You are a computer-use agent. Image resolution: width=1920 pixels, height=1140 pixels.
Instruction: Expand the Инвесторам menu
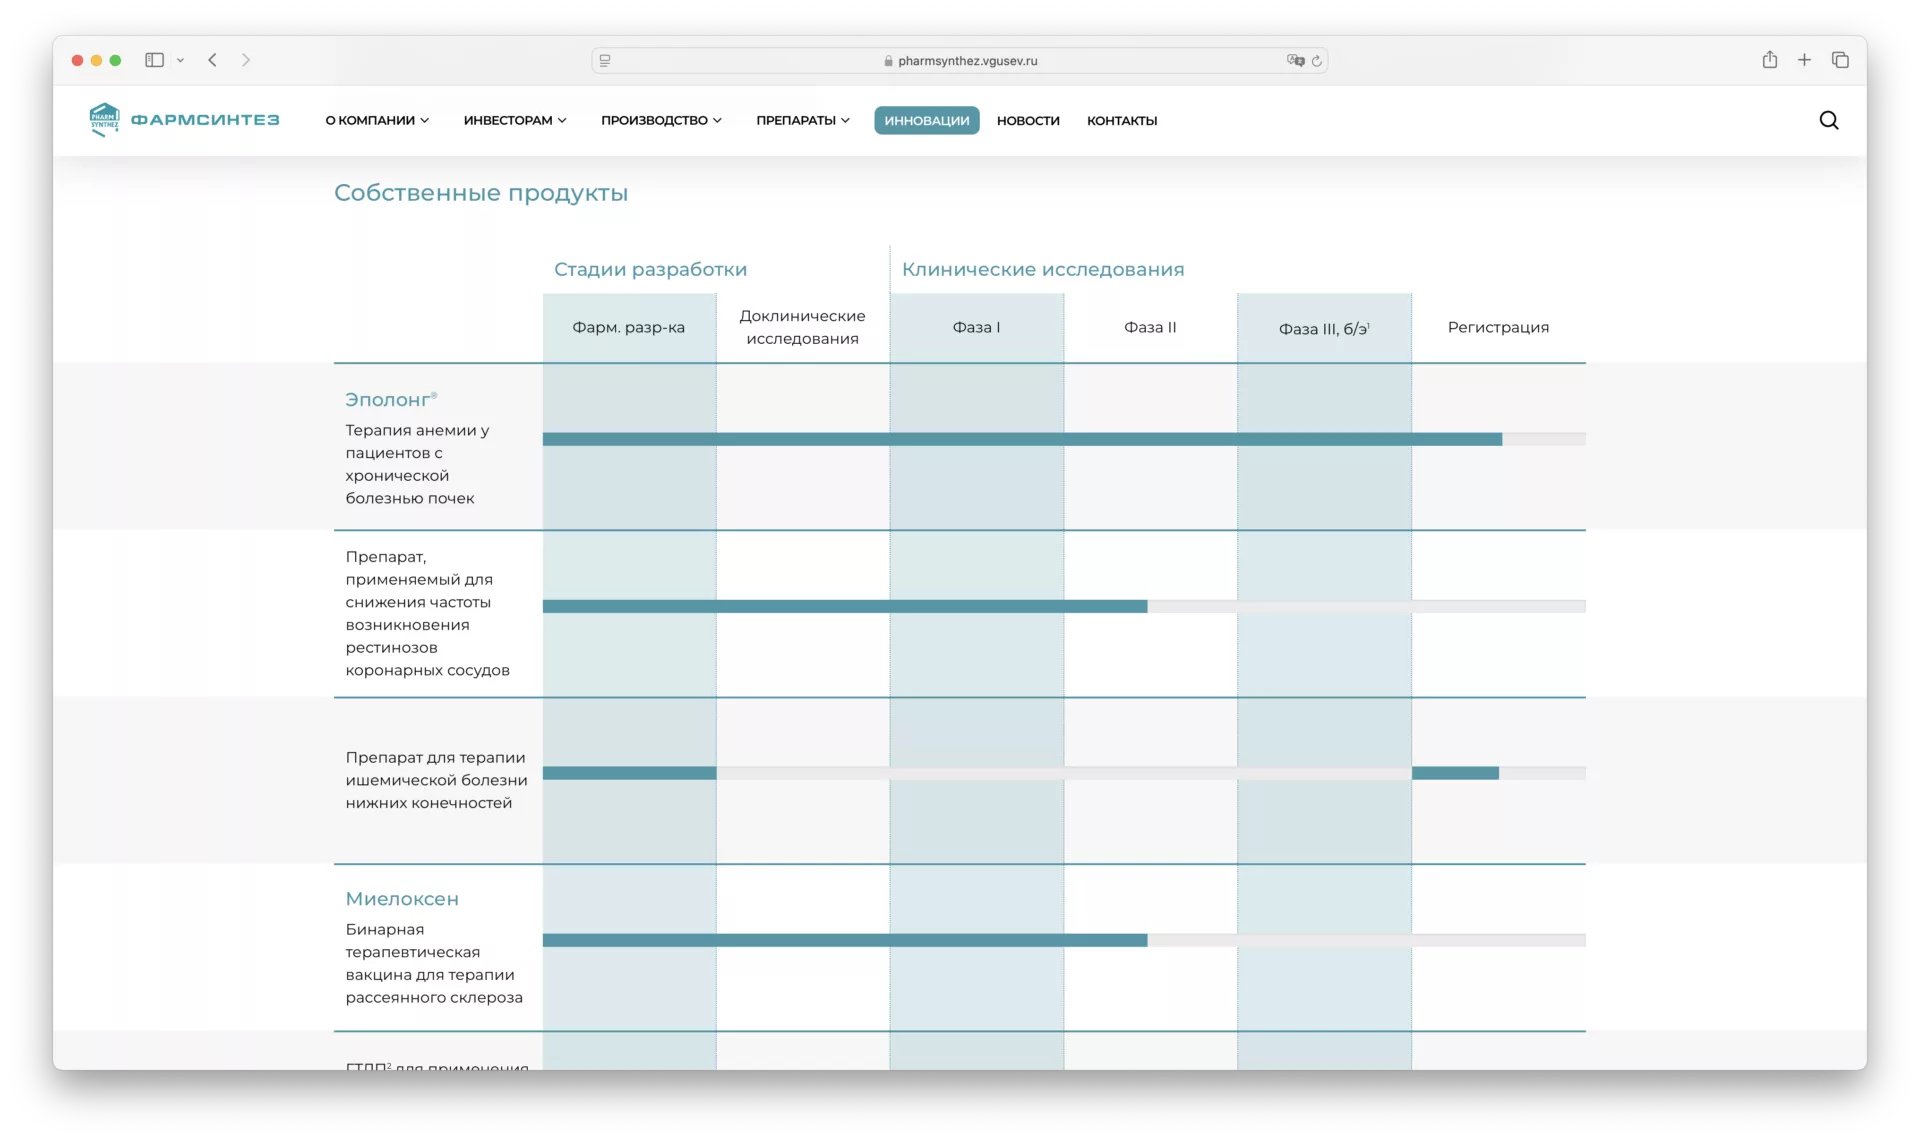click(x=515, y=120)
